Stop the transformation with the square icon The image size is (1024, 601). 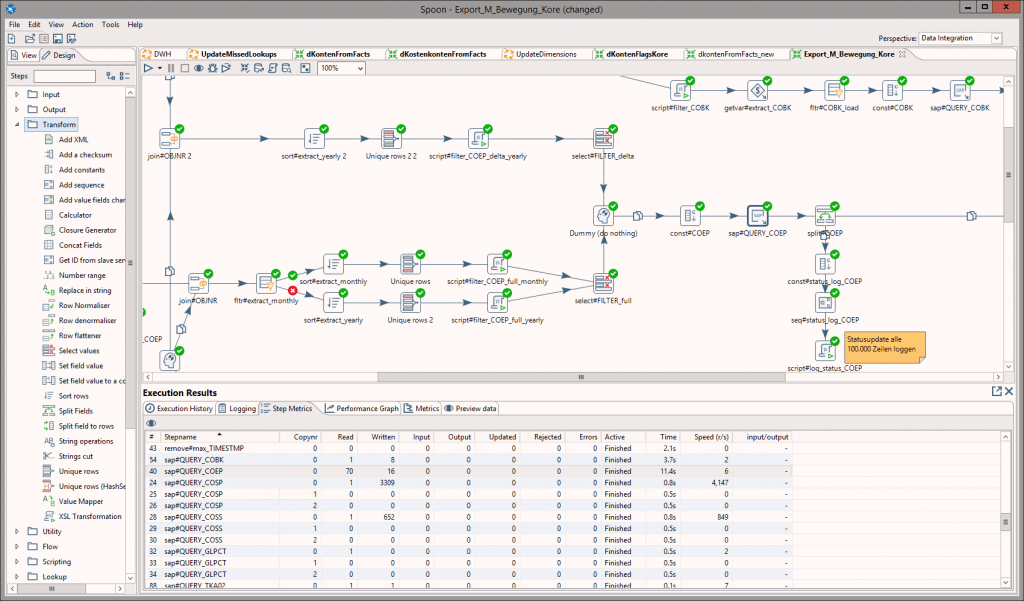pyautogui.click(x=184, y=68)
